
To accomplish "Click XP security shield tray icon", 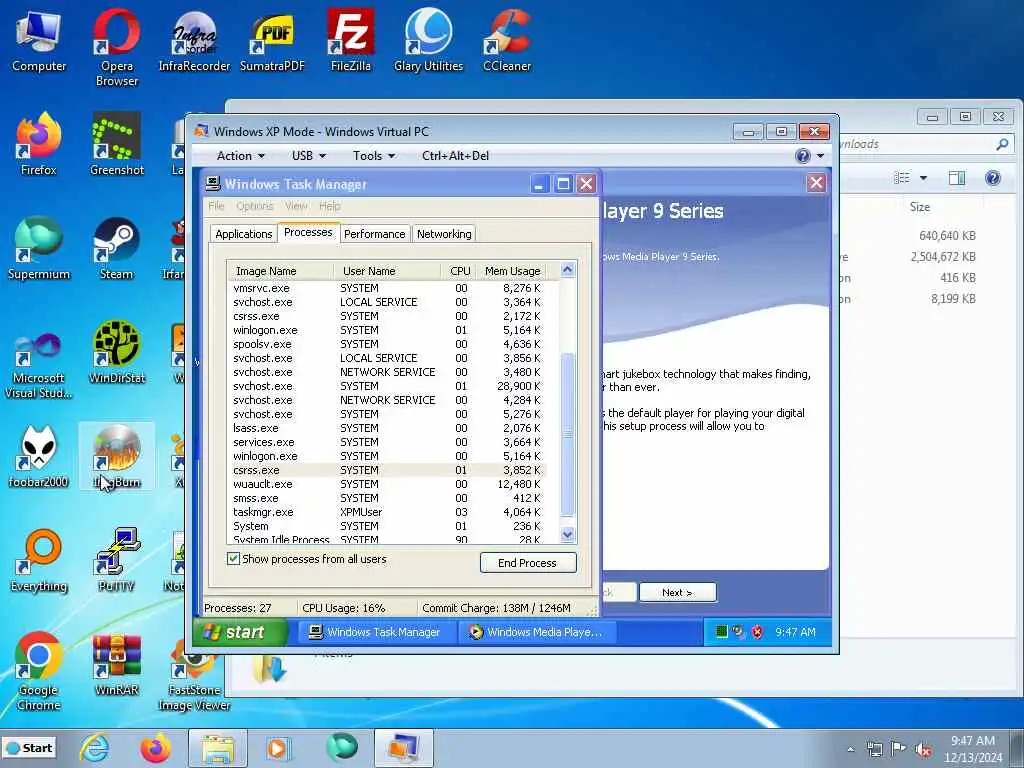I will point(757,632).
